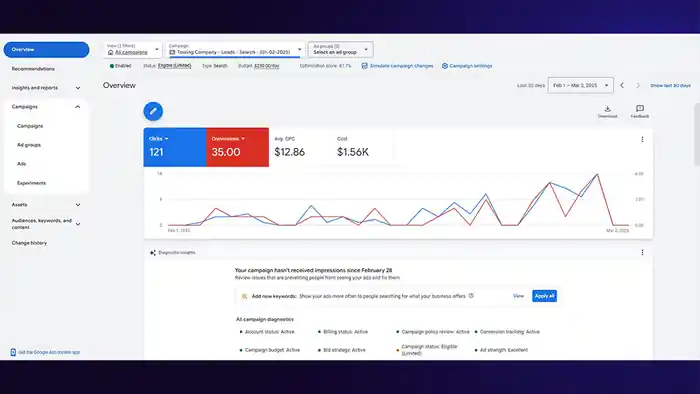Click the budget per day value
This screenshot has width=700, height=394.
tap(267, 66)
